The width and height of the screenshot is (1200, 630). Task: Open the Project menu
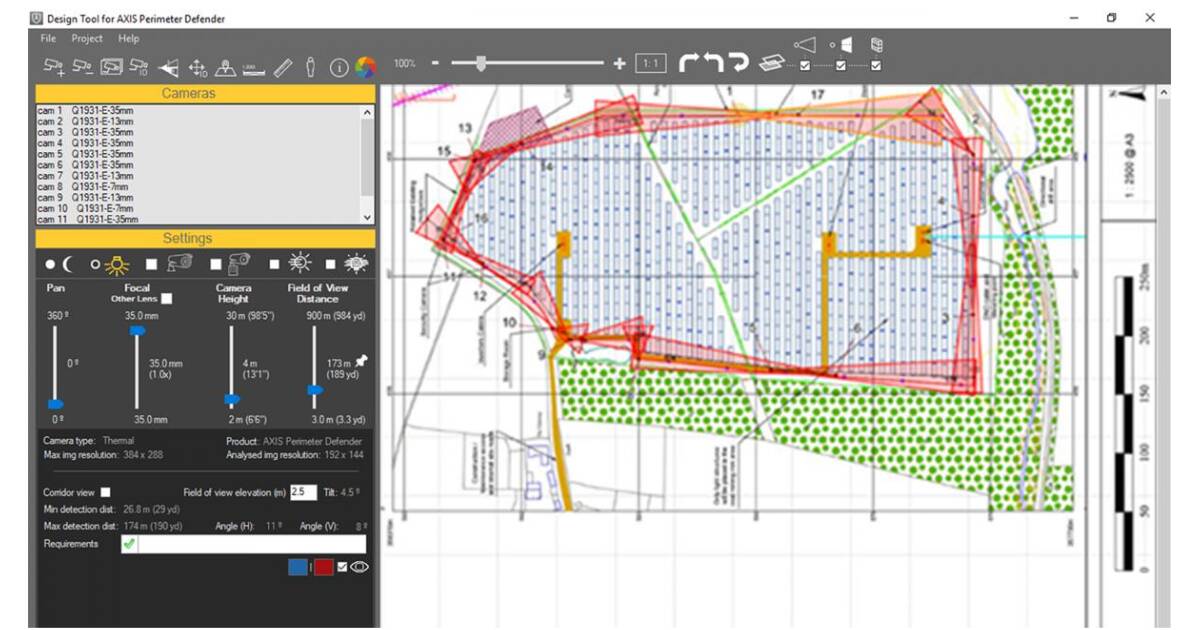(88, 38)
